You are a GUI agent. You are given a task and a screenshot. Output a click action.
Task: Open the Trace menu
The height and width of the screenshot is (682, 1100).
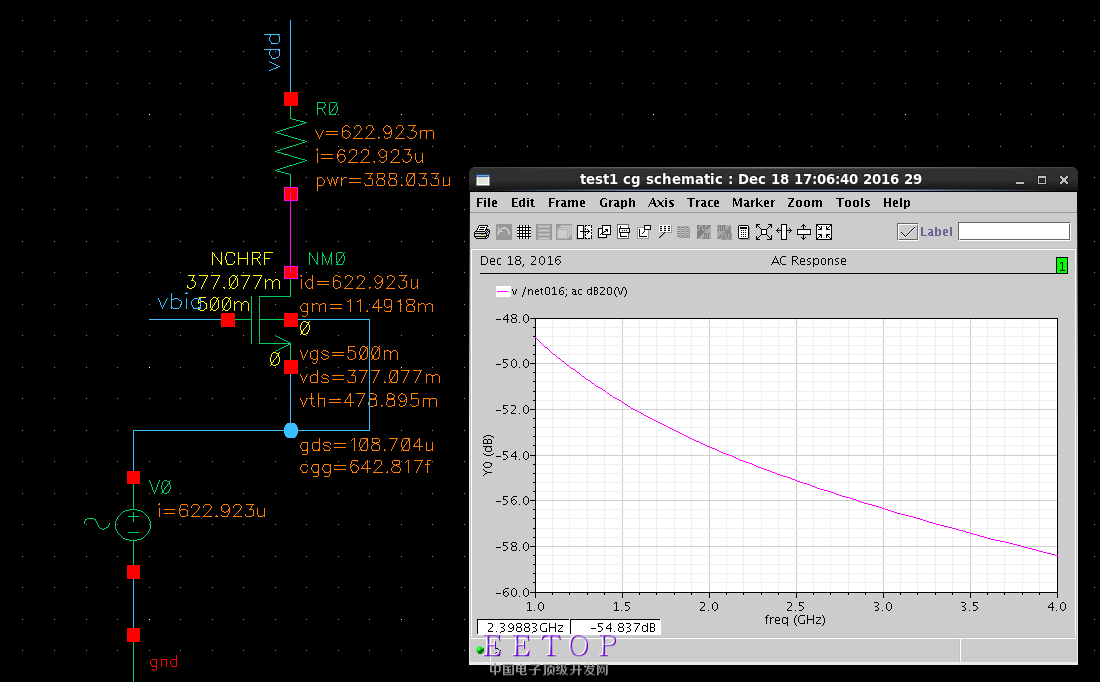pyautogui.click(x=703, y=203)
